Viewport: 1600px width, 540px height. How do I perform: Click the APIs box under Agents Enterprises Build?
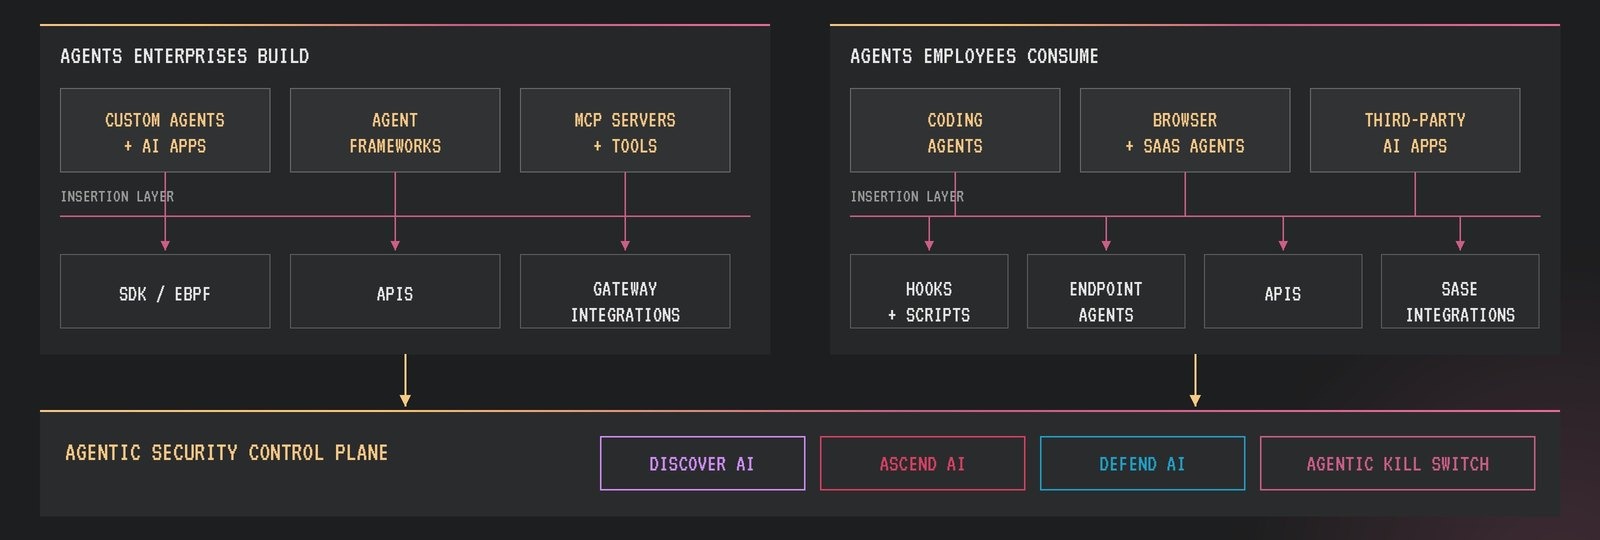coord(395,291)
